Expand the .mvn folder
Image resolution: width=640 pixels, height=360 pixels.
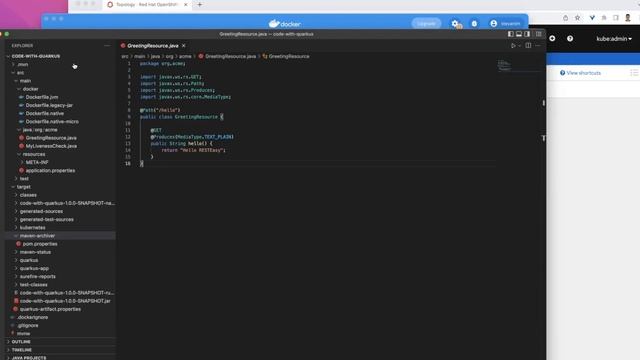click(x=23, y=64)
